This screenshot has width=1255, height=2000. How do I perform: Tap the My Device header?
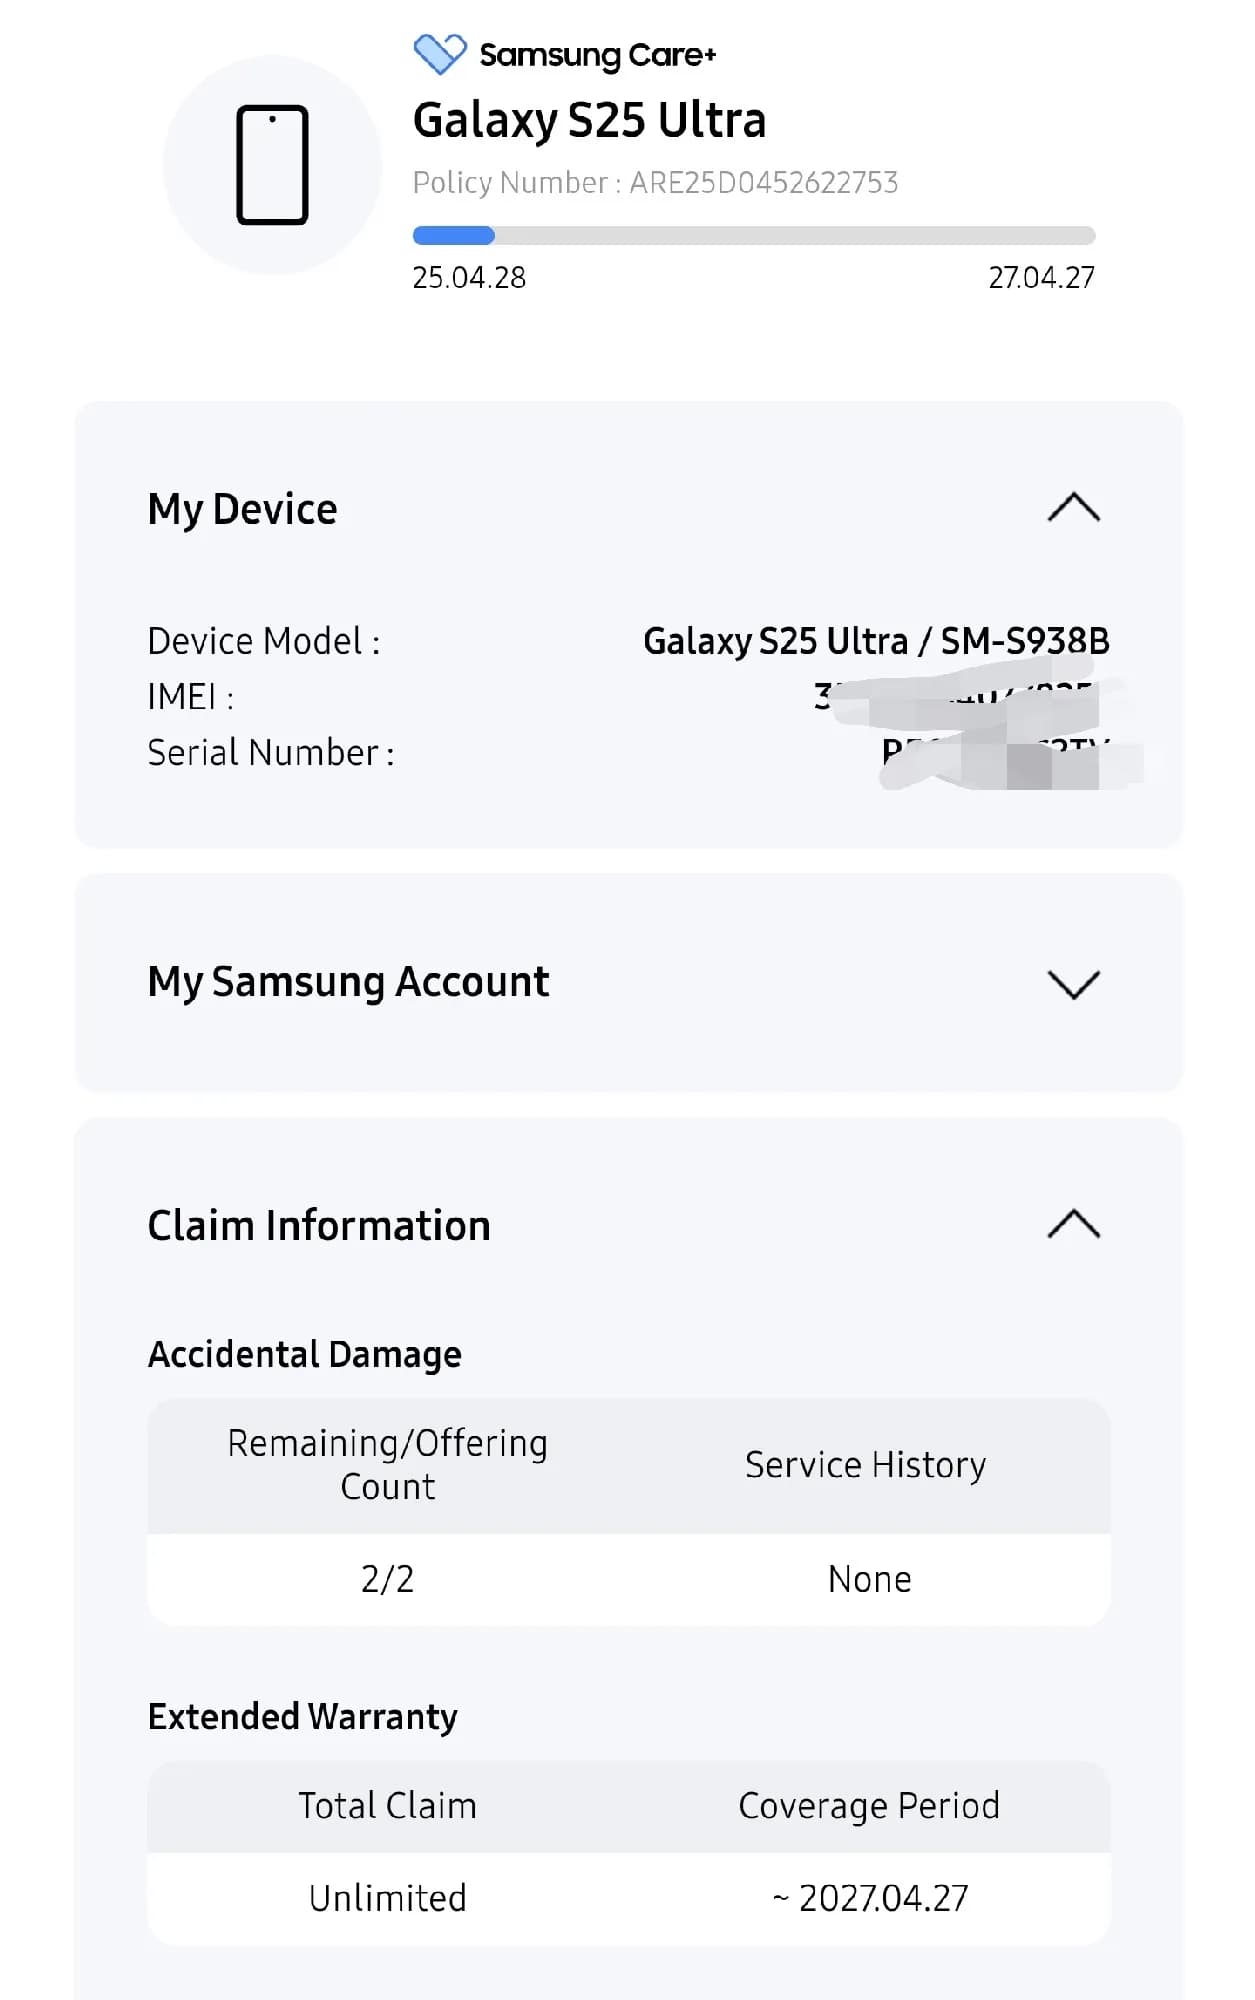[x=242, y=509]
